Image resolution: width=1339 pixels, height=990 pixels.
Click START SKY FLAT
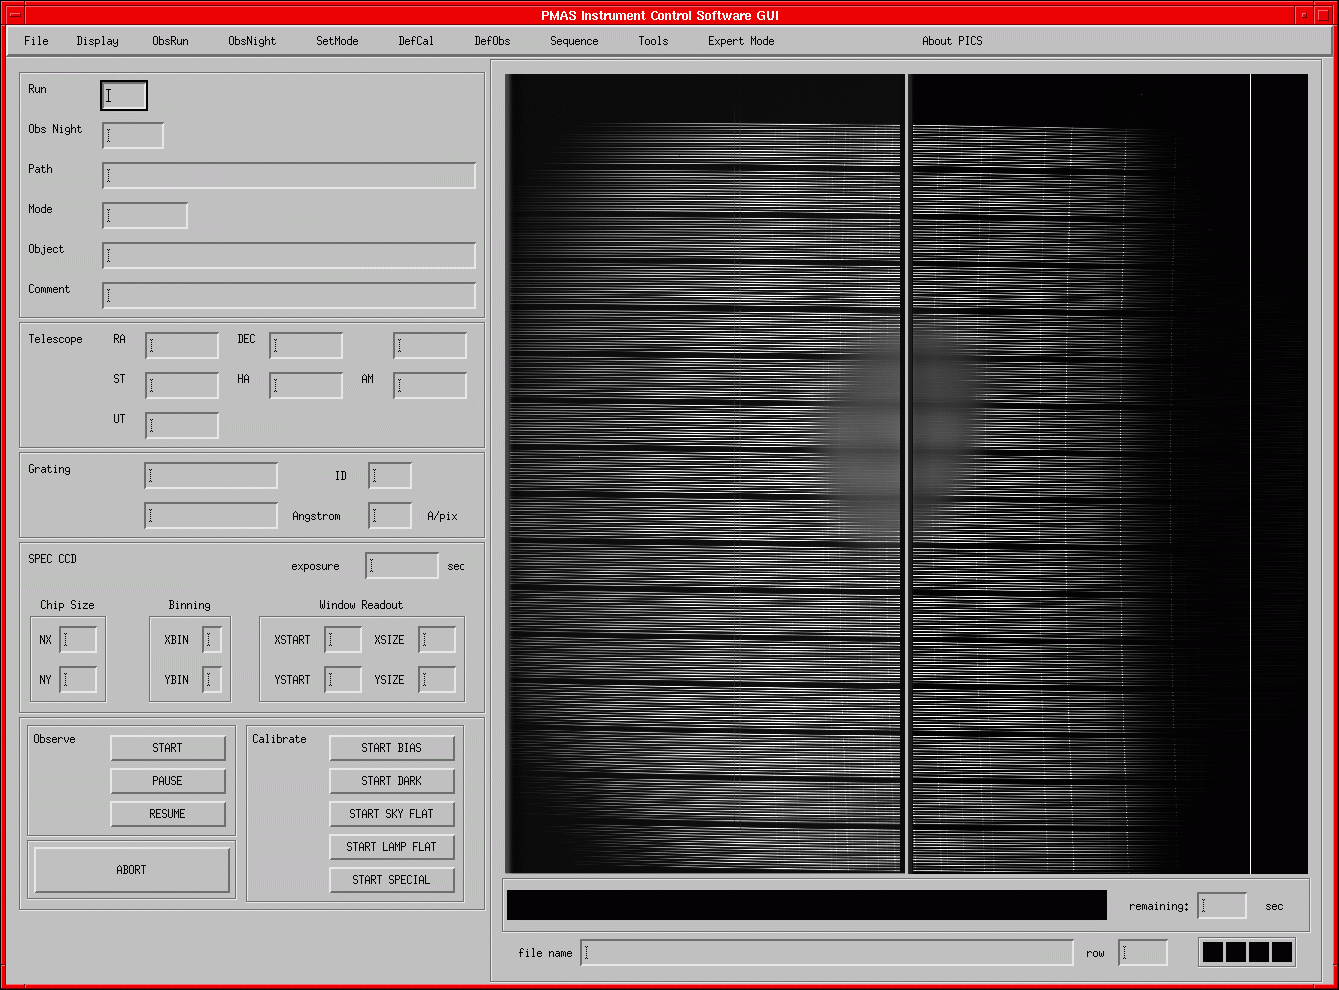[391, 814]
